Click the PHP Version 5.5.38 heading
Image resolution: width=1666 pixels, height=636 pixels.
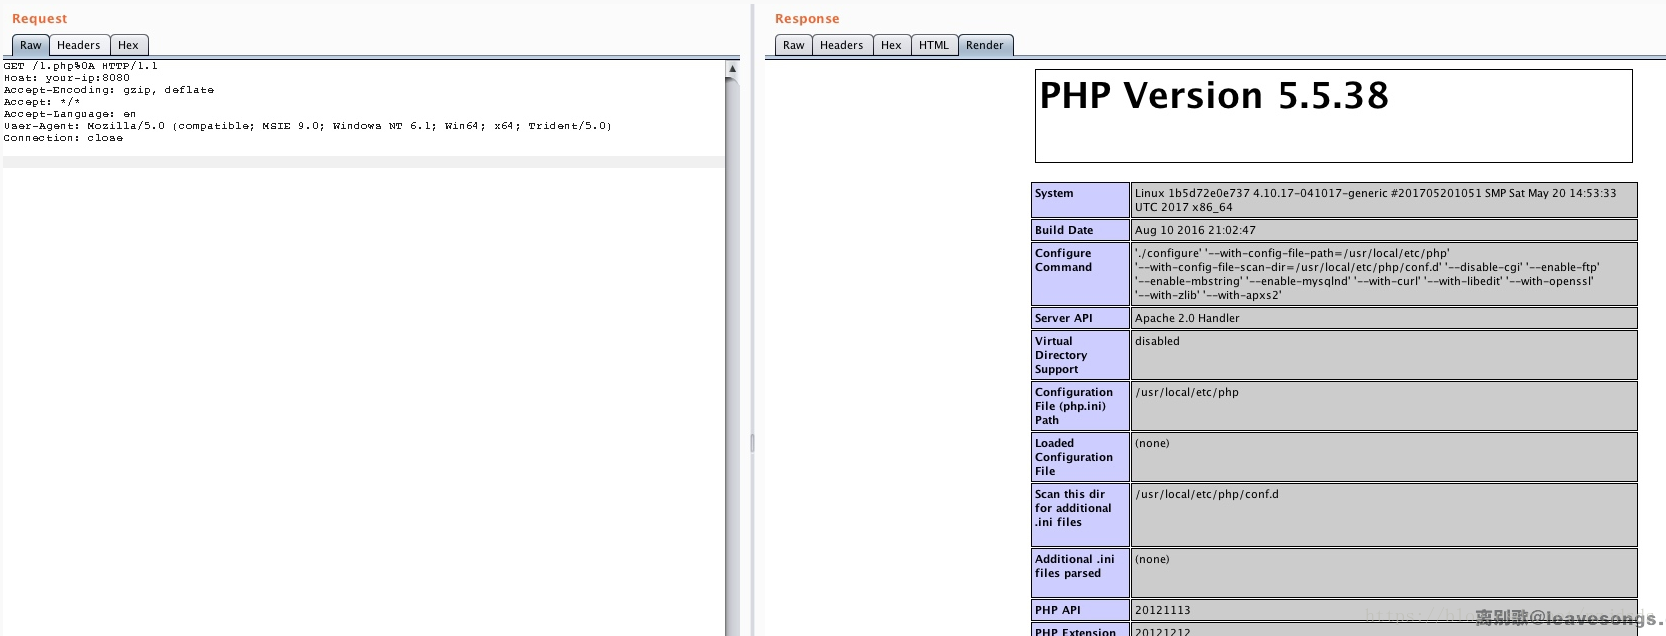(1214, 96)
